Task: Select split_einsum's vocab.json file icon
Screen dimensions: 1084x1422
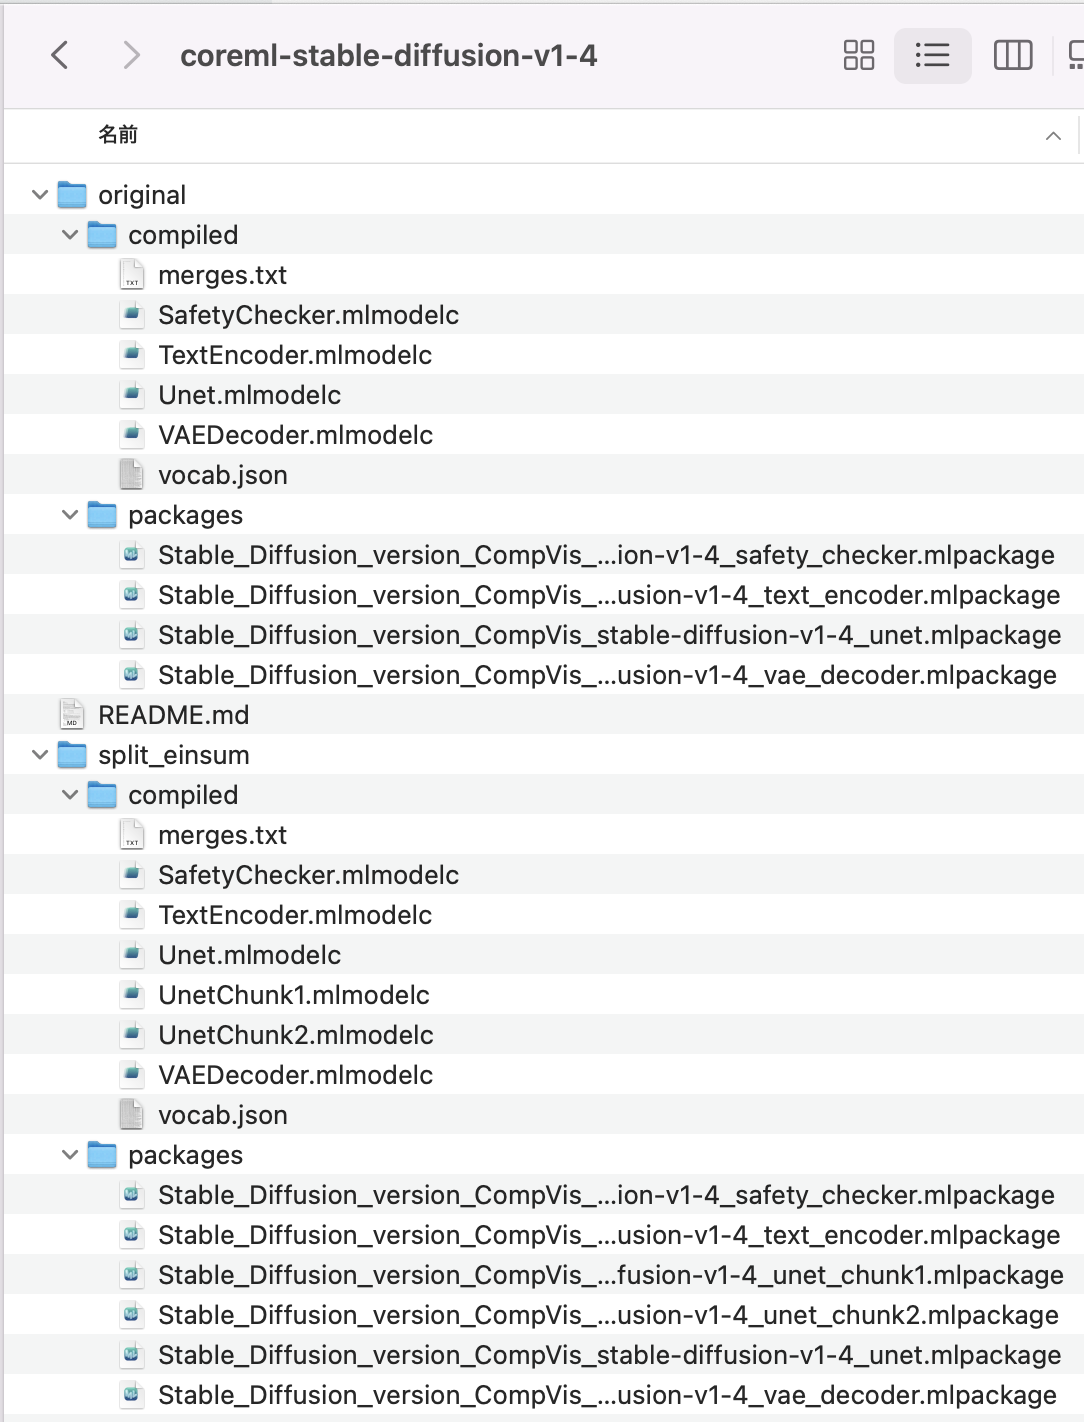Action: (x=132, y=1115)
